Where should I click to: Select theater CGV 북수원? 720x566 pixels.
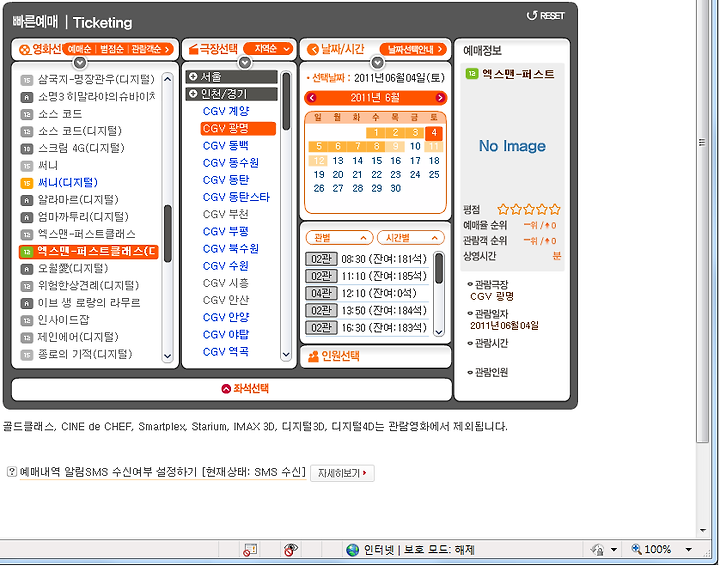(x=231, y=249)
